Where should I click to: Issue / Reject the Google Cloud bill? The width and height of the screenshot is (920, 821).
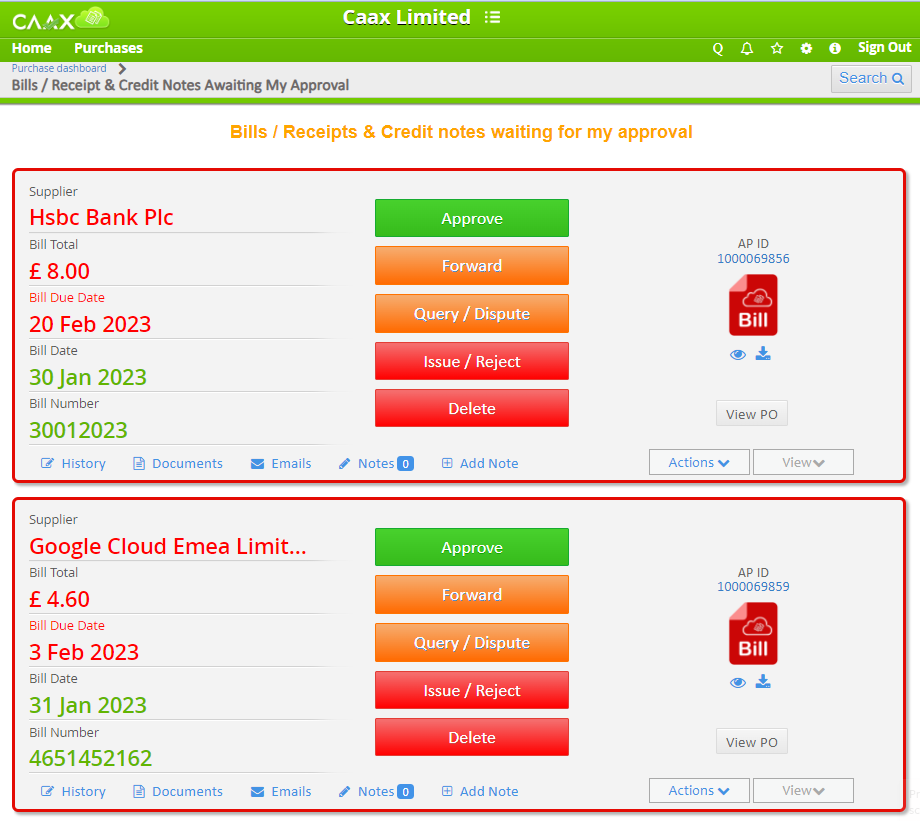click(x=472, y=691)
